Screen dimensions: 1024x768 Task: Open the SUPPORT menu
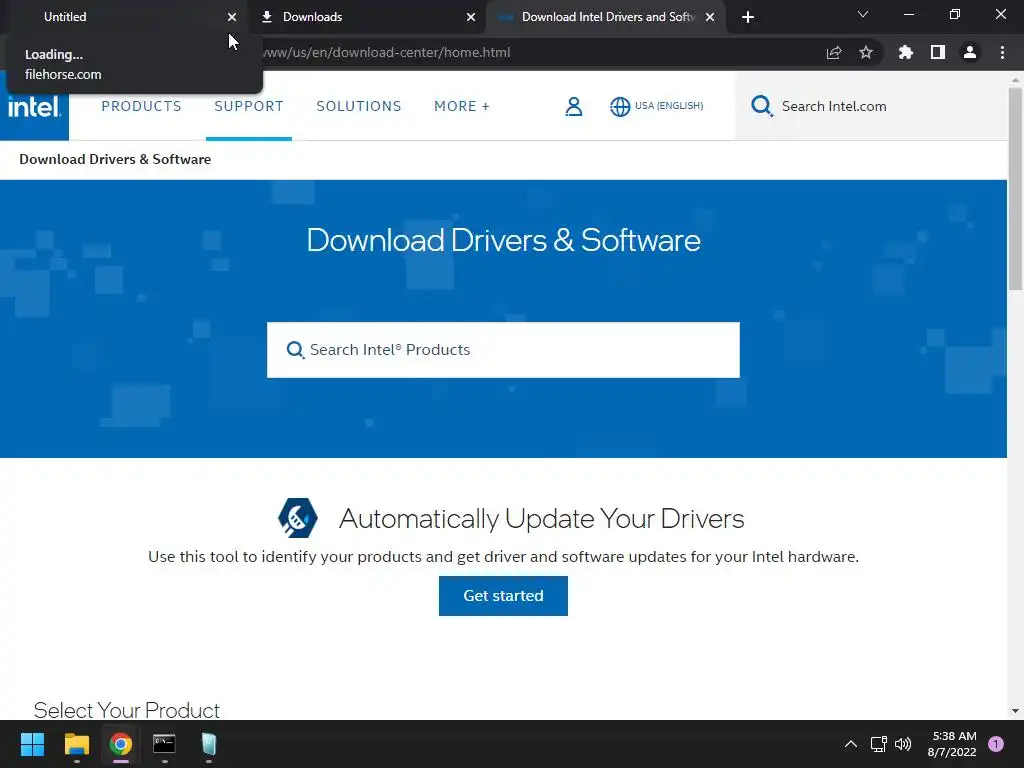[249, 106]
